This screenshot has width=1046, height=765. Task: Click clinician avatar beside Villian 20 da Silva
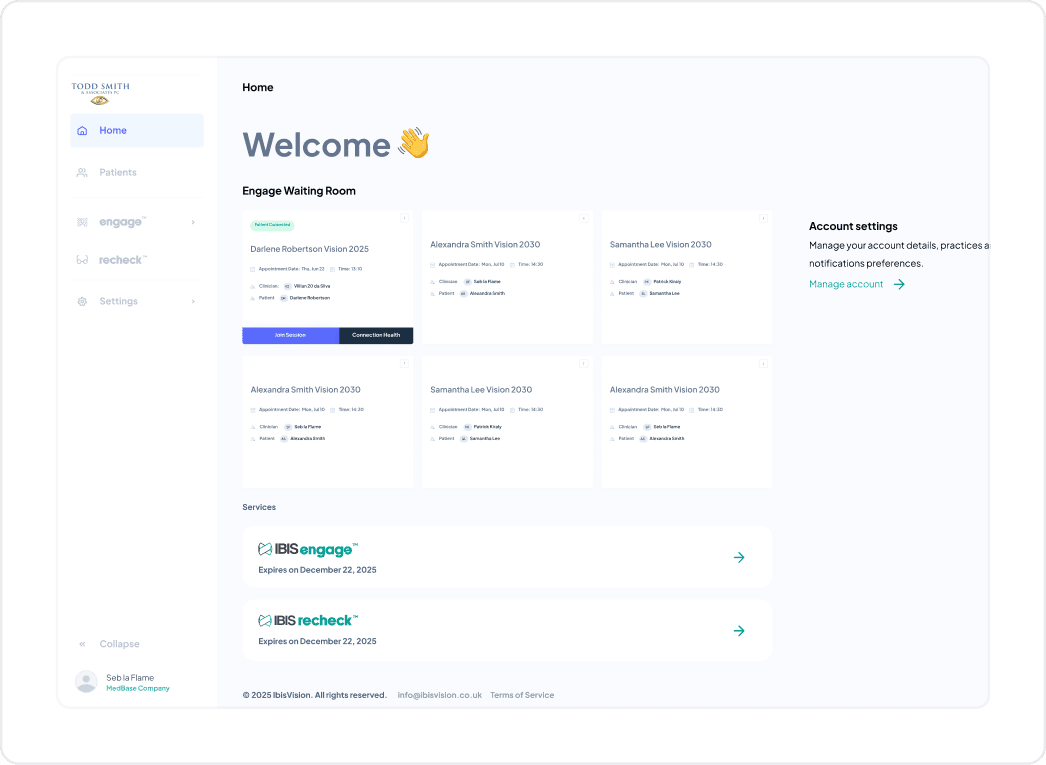coord(288,286)
